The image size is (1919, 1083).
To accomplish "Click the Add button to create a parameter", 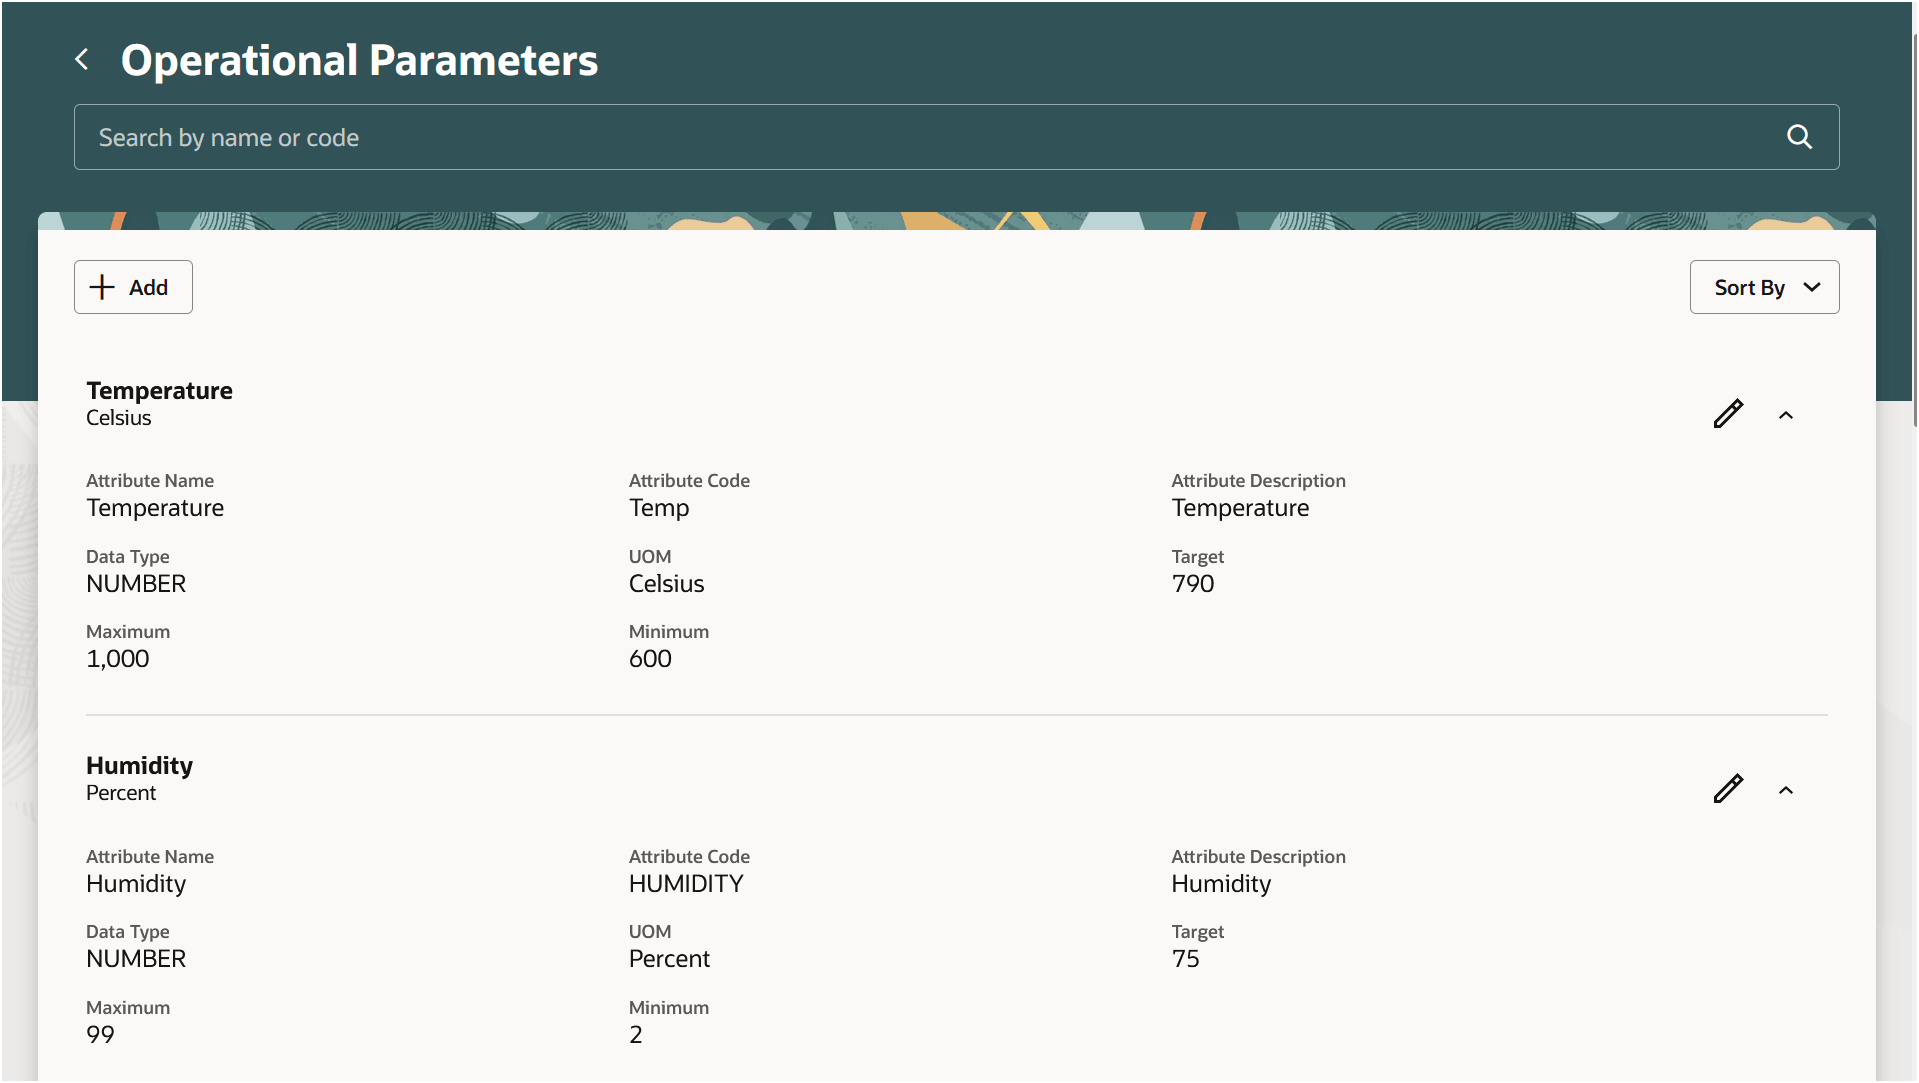I will click(x=132, y=287).
